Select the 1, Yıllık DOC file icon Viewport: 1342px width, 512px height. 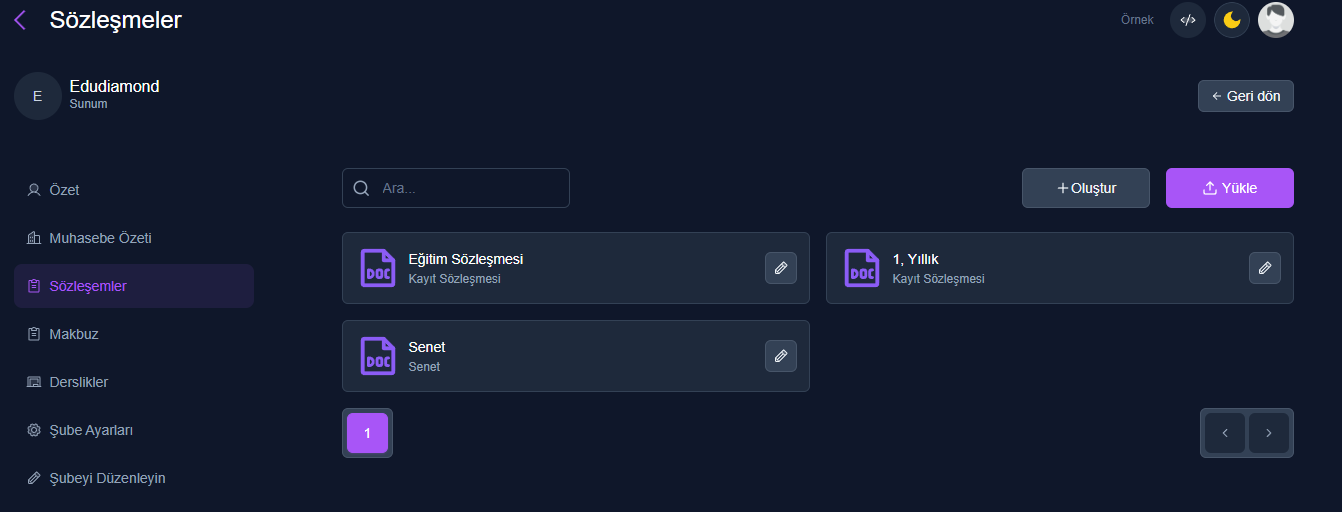(862, 268)
